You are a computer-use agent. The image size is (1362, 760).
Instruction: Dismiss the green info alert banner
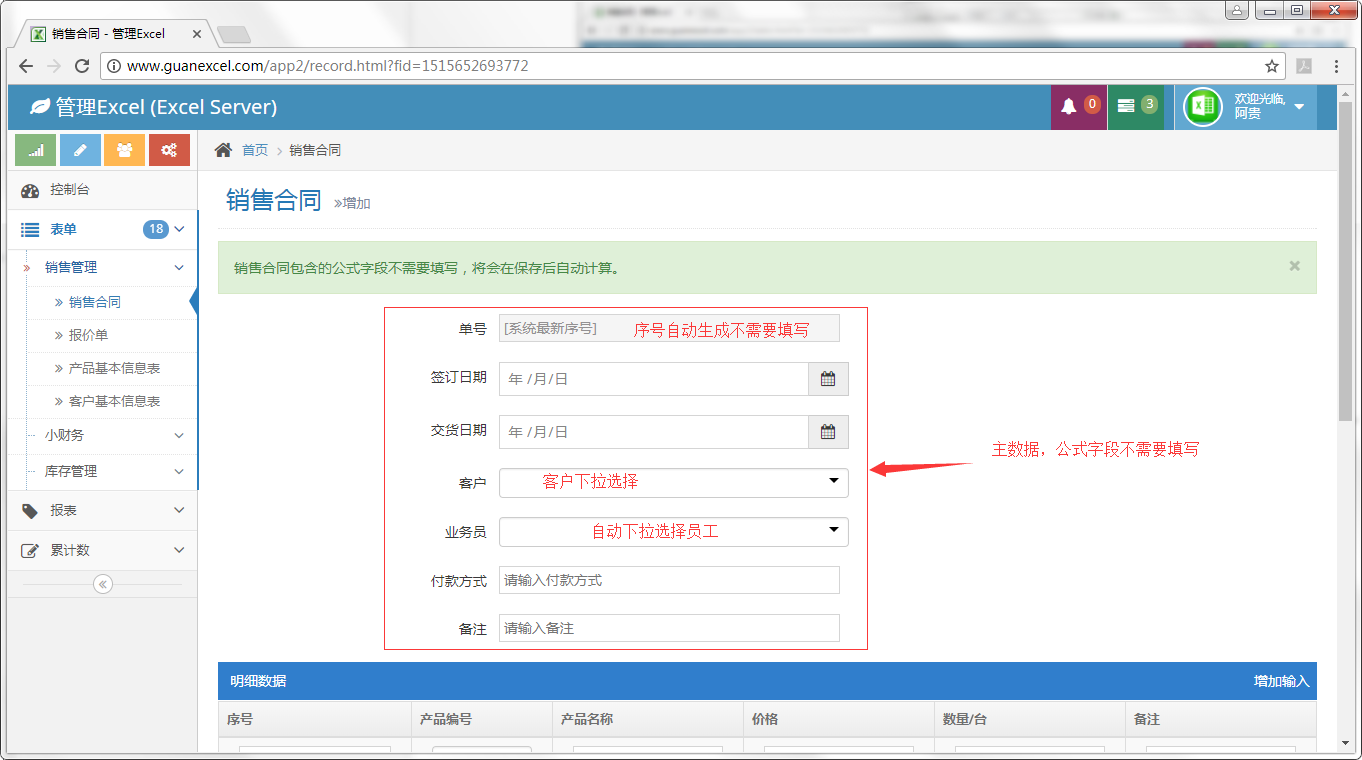tap(1295, 266)
